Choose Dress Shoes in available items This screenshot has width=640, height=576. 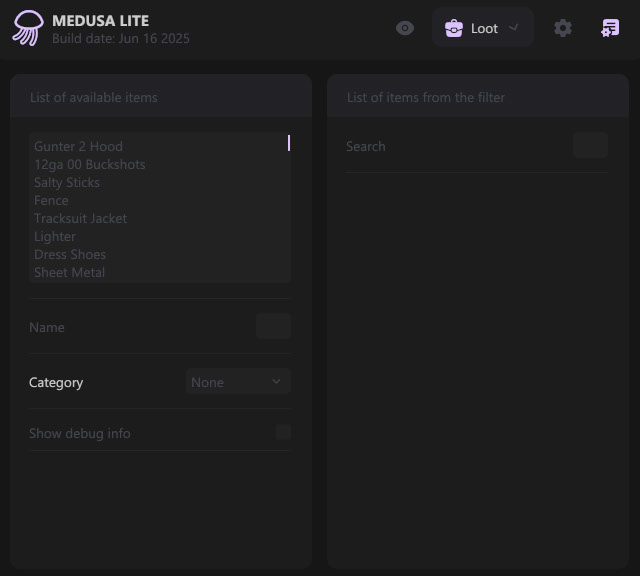[70, 254]
